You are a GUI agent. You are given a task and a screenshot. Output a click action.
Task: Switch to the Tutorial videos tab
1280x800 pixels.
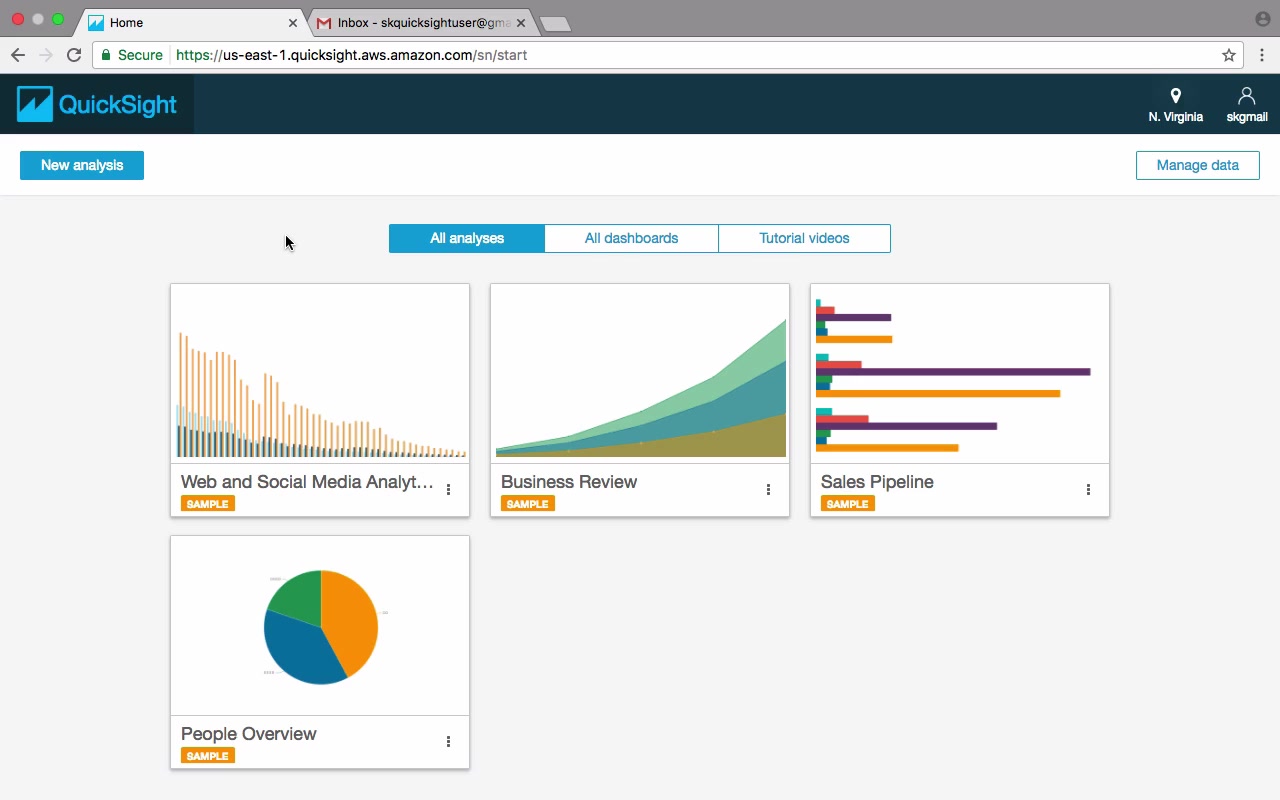coord(804,238)
